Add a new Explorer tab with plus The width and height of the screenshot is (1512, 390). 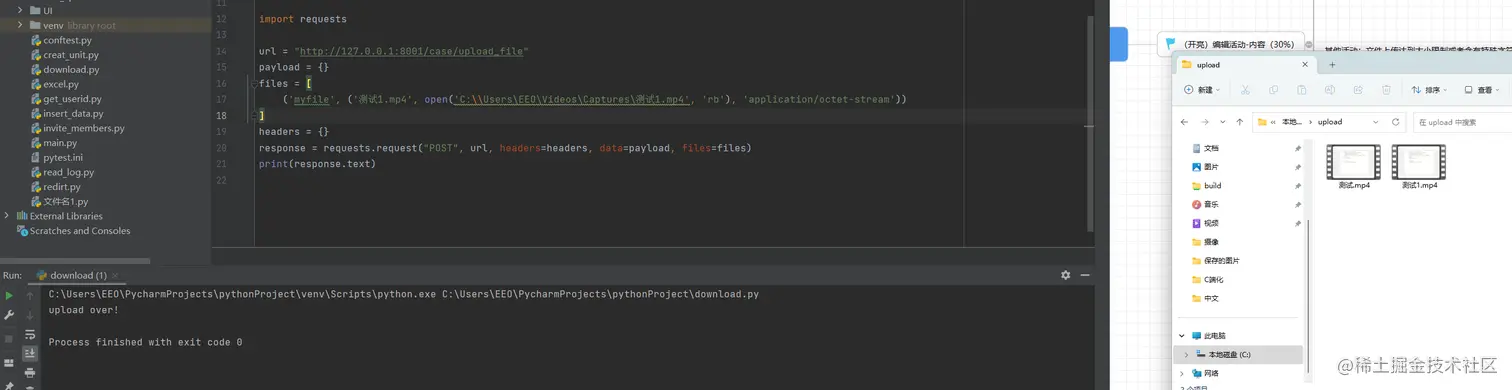pyautogui.click(x=1332, y=65)
